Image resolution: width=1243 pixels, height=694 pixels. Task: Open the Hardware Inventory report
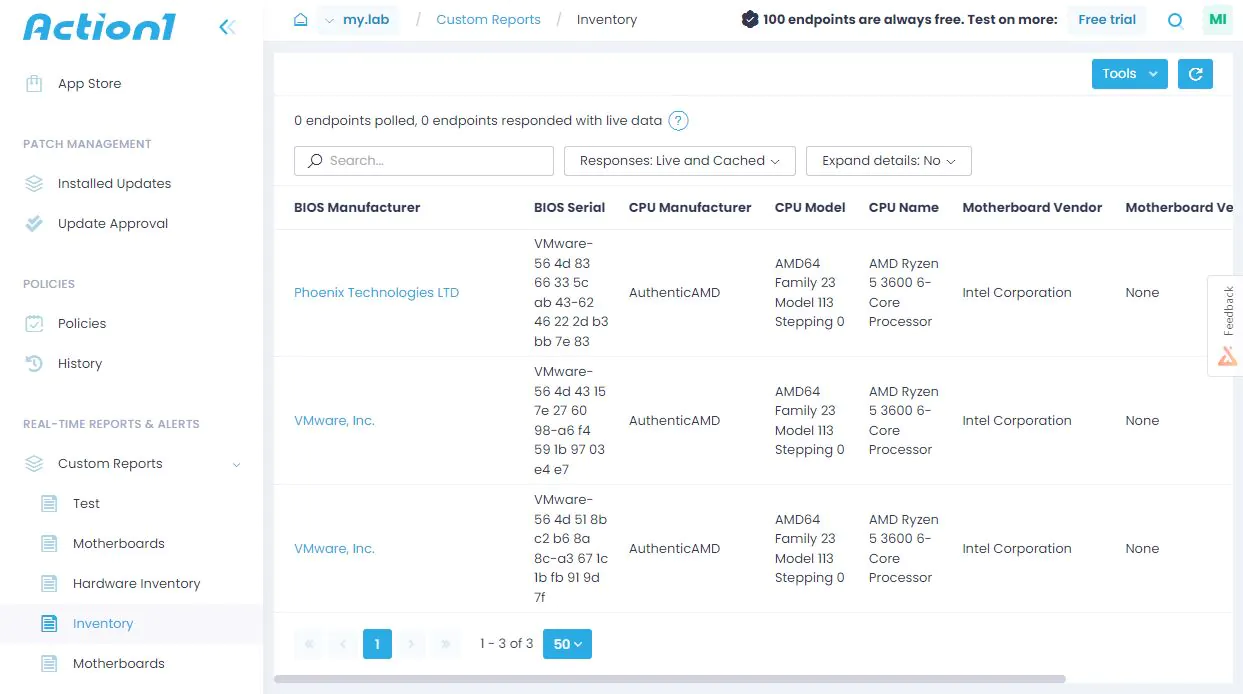coord(136,584)
